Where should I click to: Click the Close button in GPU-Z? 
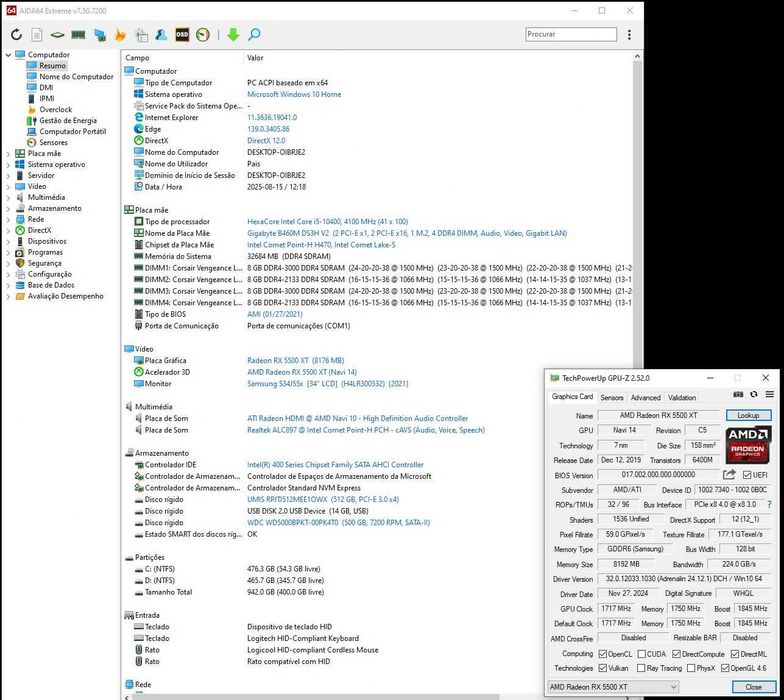pyautogui.click(x=754, y=687)
